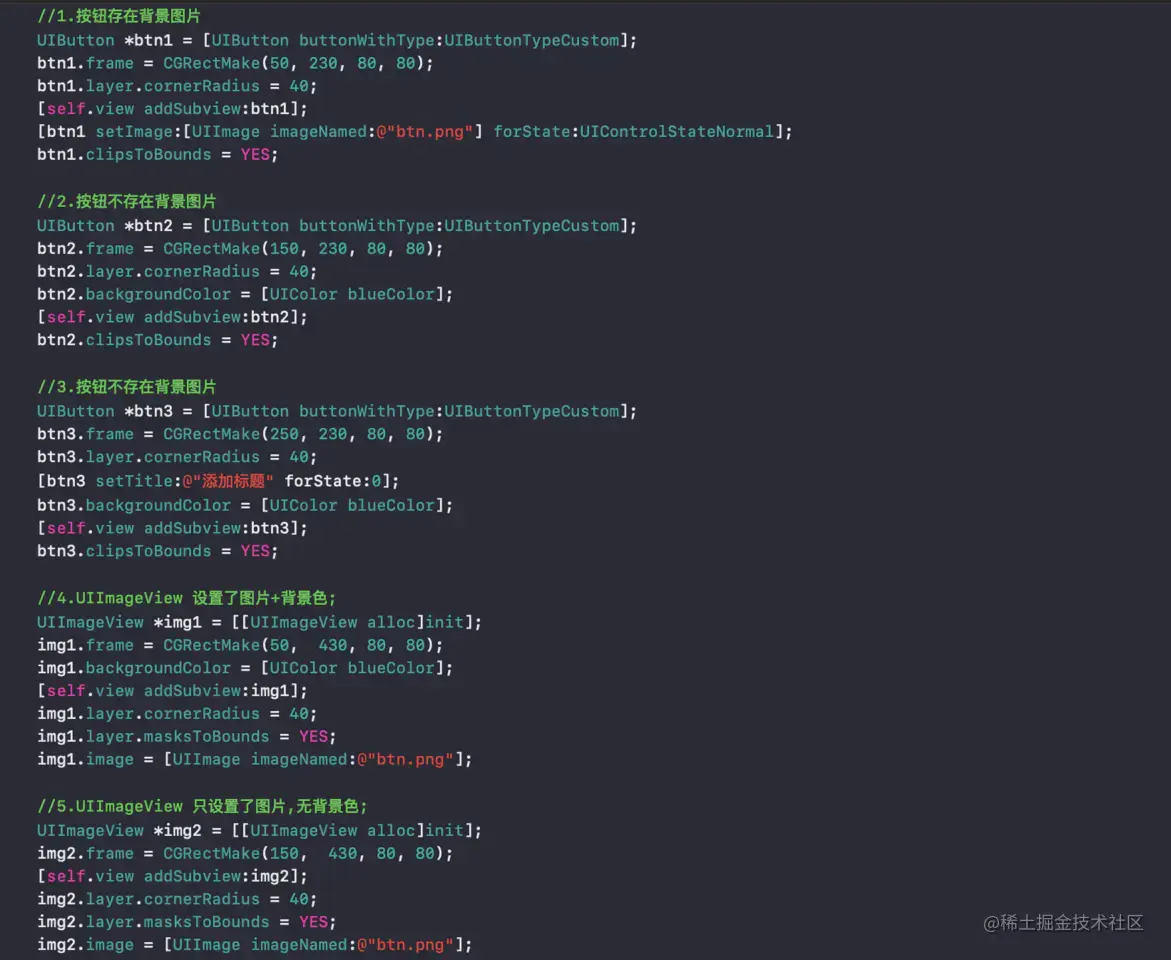
Task: Click 'btn1.frame = CGRectMake(50, 230, 80, 80);' line
Action: pos(235,64)
